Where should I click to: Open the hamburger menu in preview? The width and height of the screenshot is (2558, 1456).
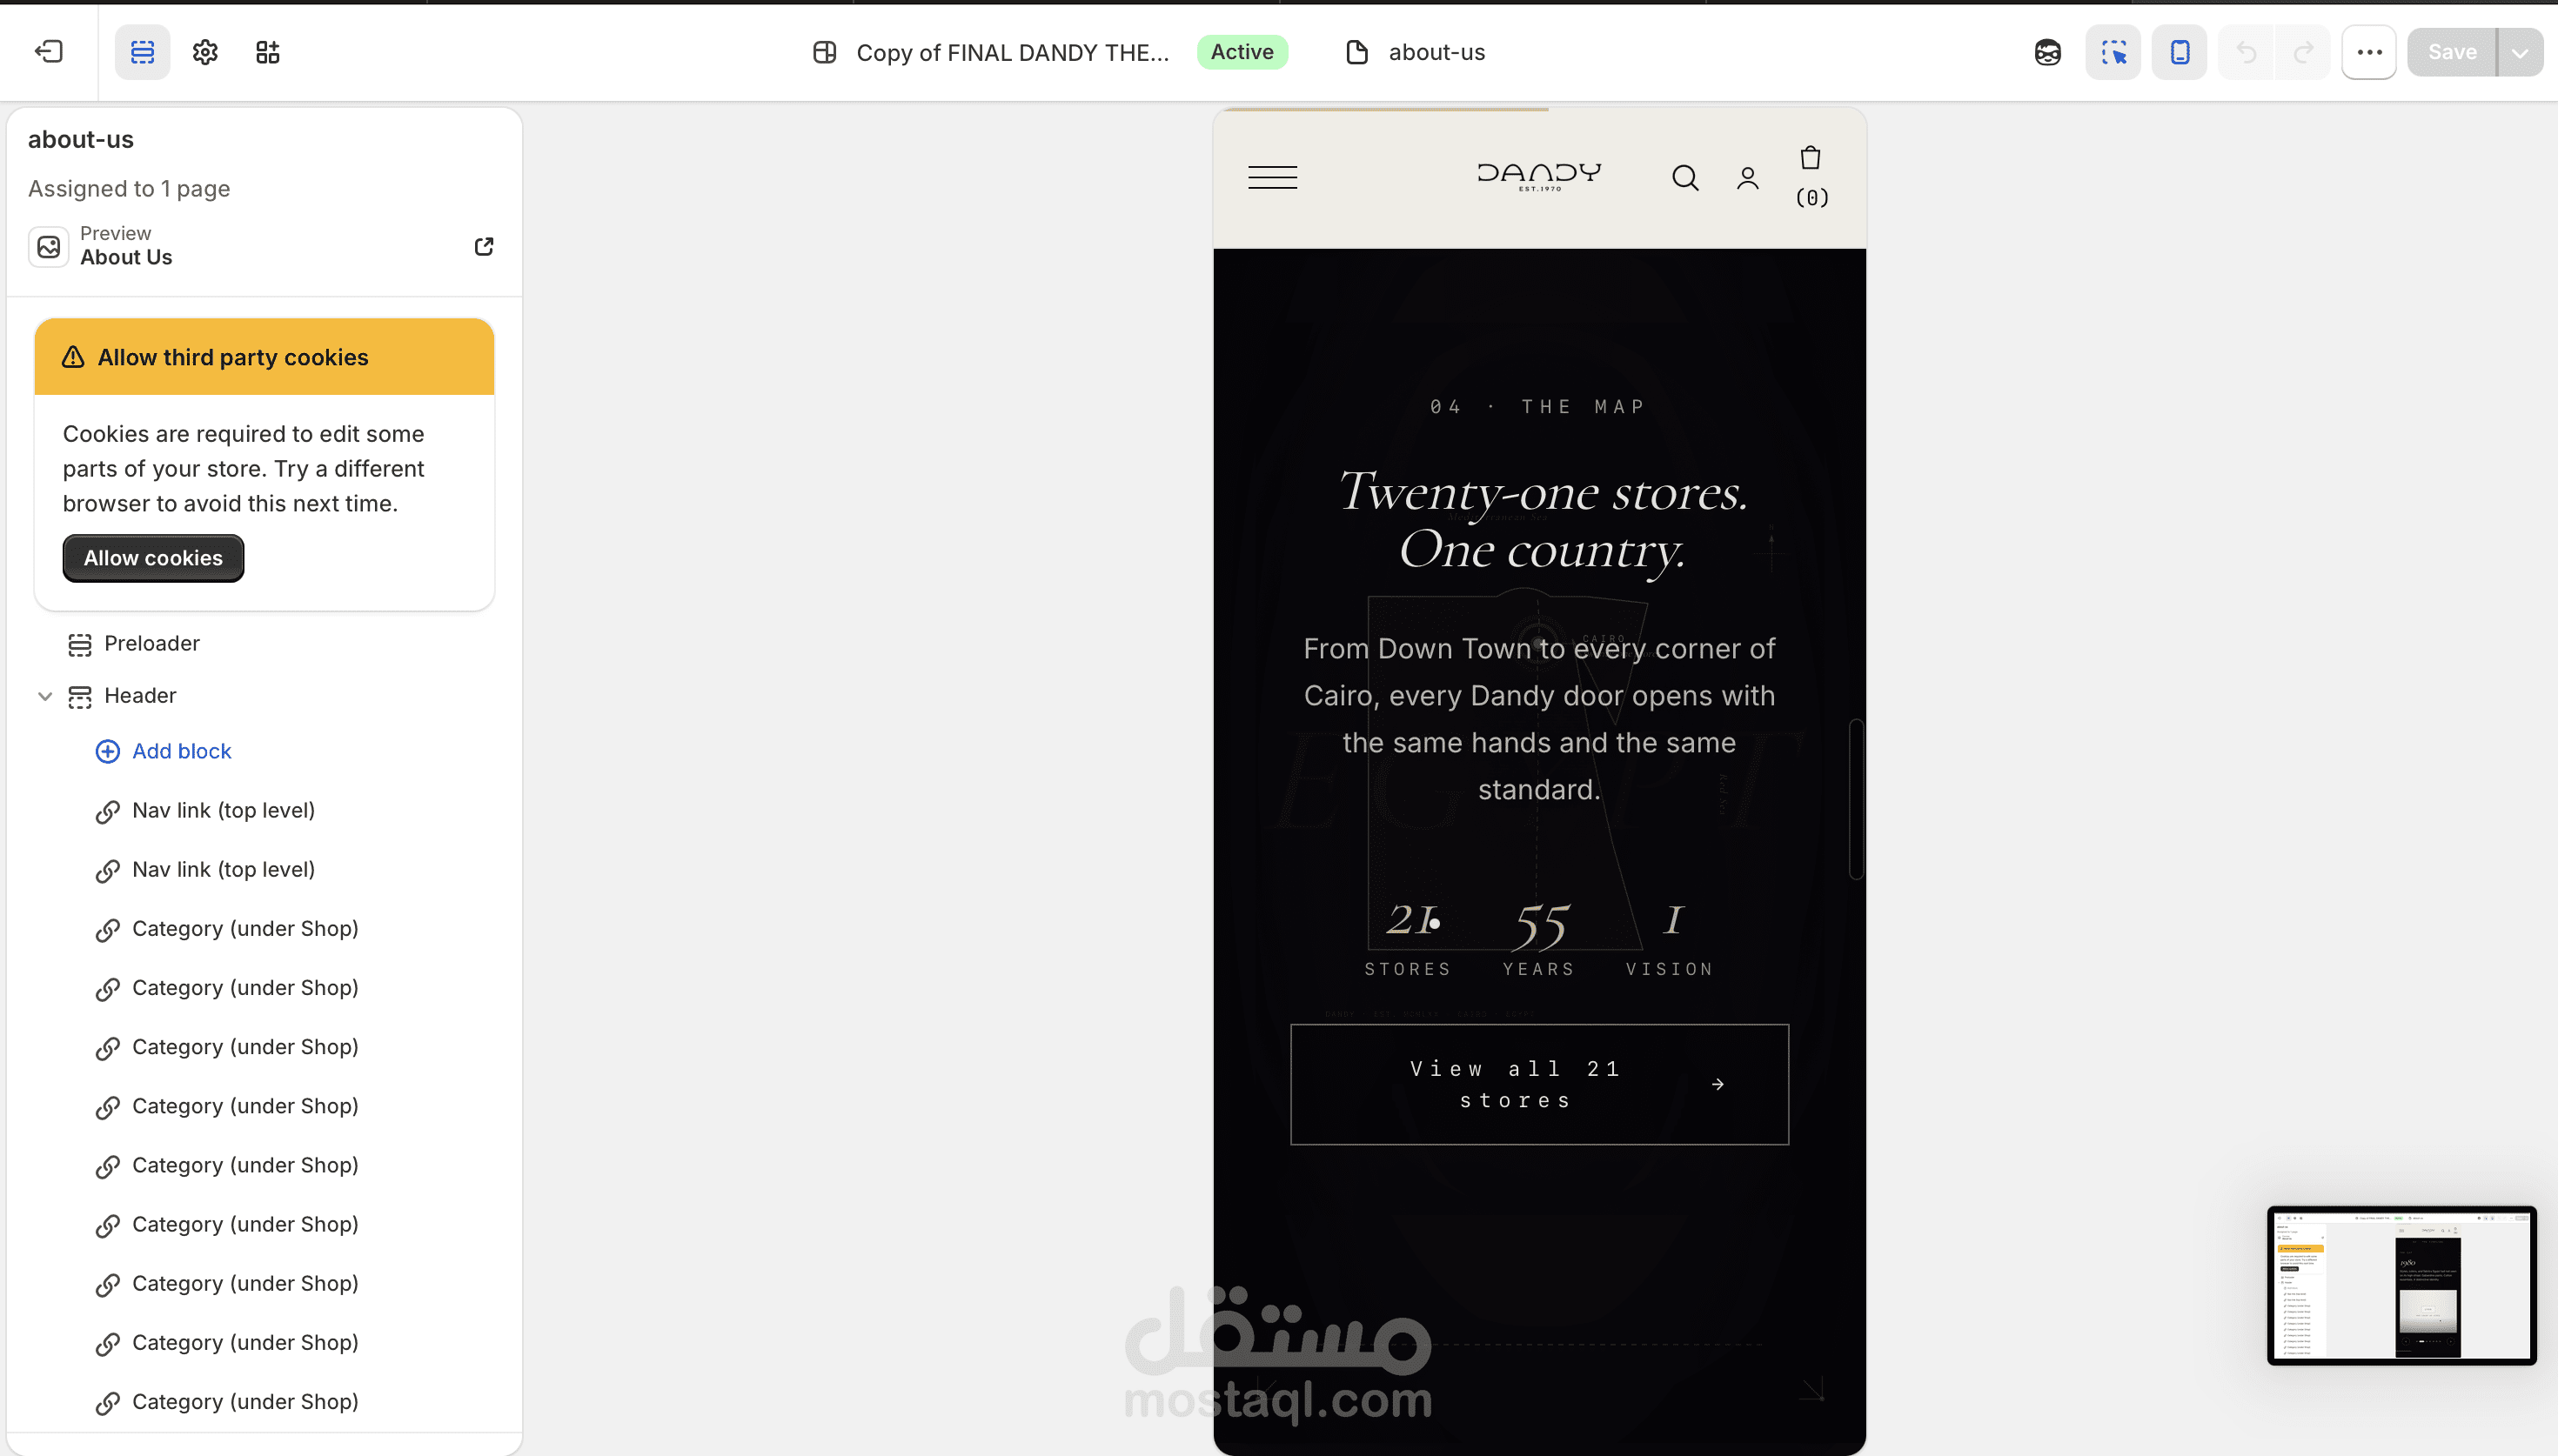(x=1272, y=178)
